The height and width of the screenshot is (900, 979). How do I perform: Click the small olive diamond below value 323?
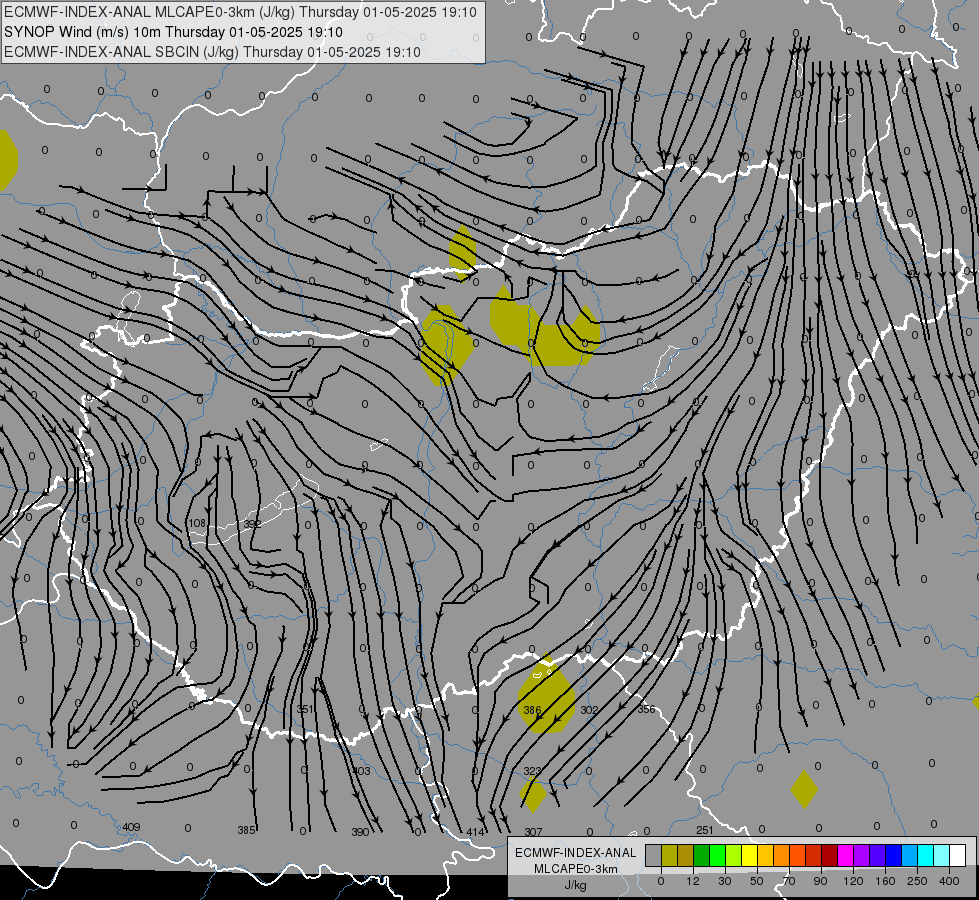point(533,796)
